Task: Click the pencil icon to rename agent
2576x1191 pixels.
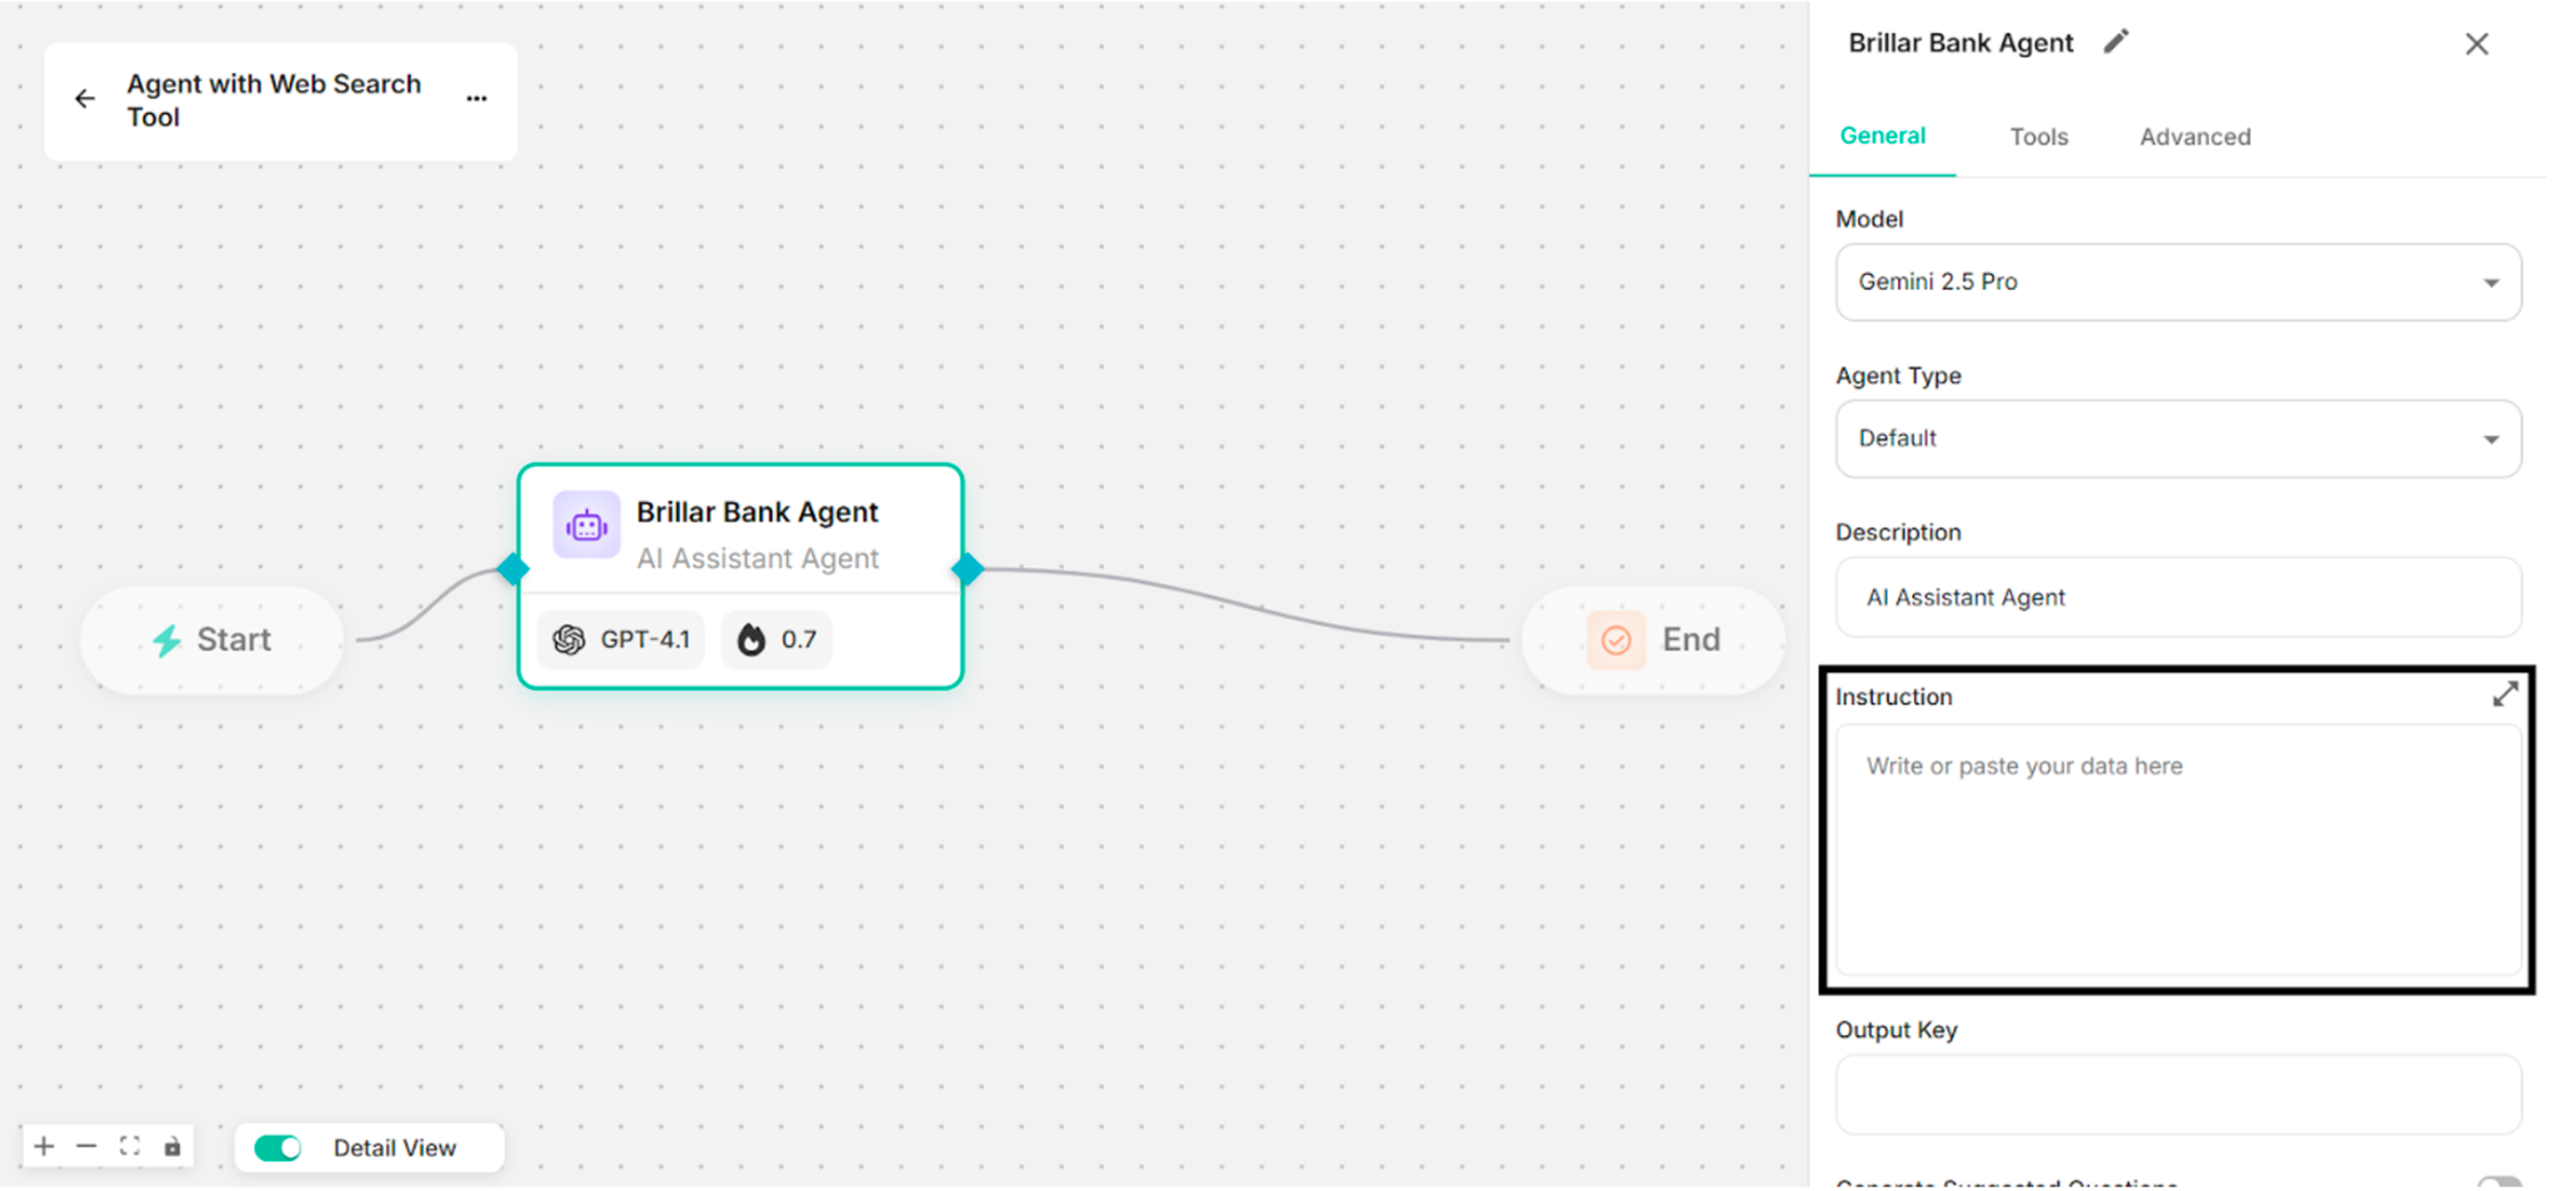Action: 2116,42
